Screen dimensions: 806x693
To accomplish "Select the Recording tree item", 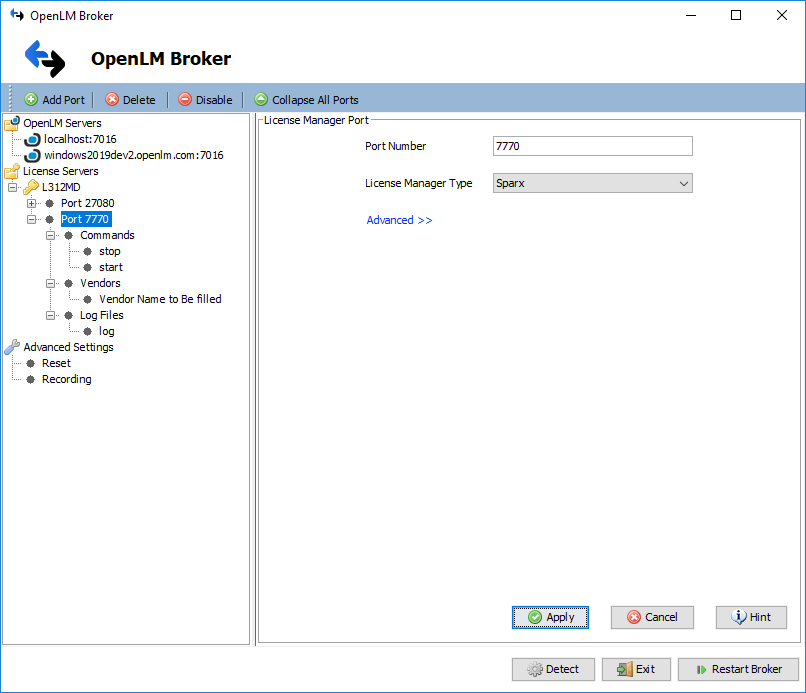I will pos(66,379).
